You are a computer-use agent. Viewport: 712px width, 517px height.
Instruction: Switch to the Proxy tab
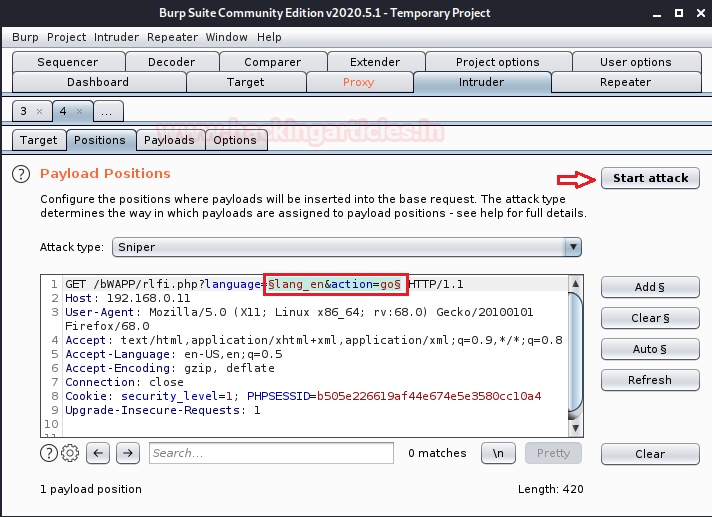pos(358,82)
